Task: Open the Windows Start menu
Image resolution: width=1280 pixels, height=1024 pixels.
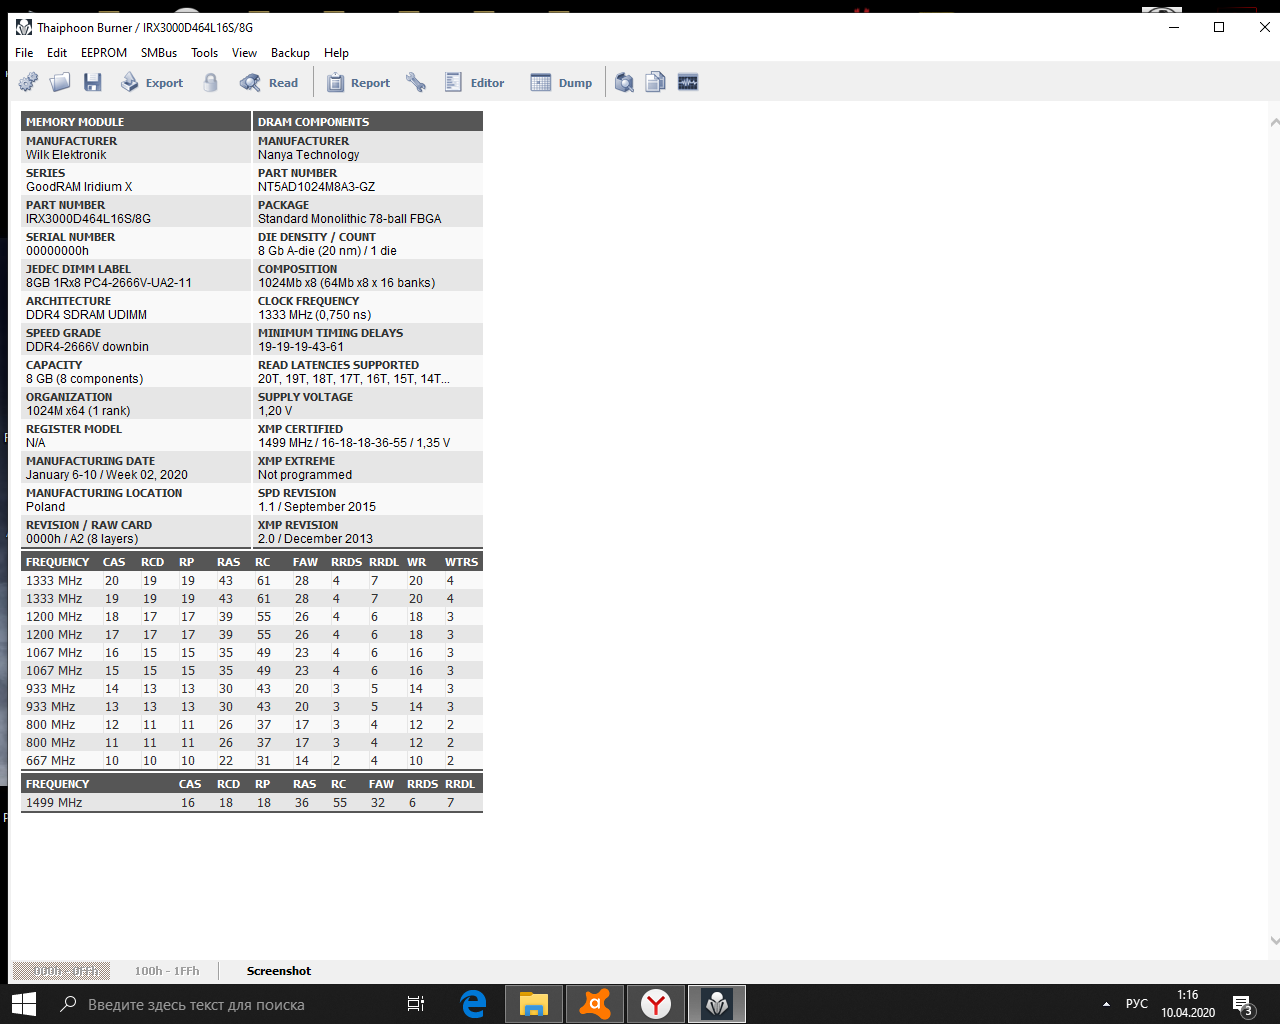Action: click(23, 1004)
